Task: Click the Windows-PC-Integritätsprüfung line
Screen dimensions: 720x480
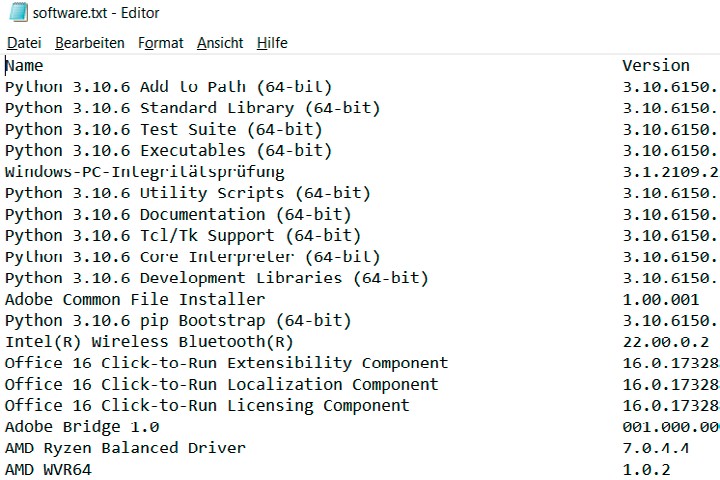Action: 144,172
